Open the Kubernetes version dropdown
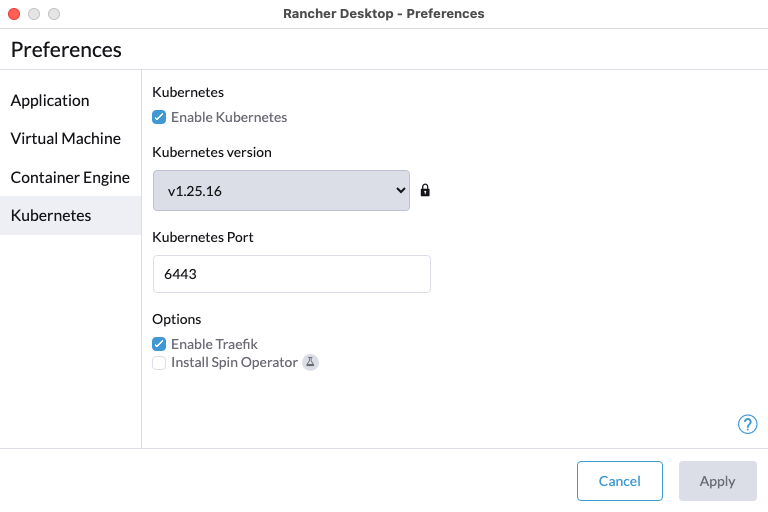This screenshot has width=768, height=512. coord(280,190)
